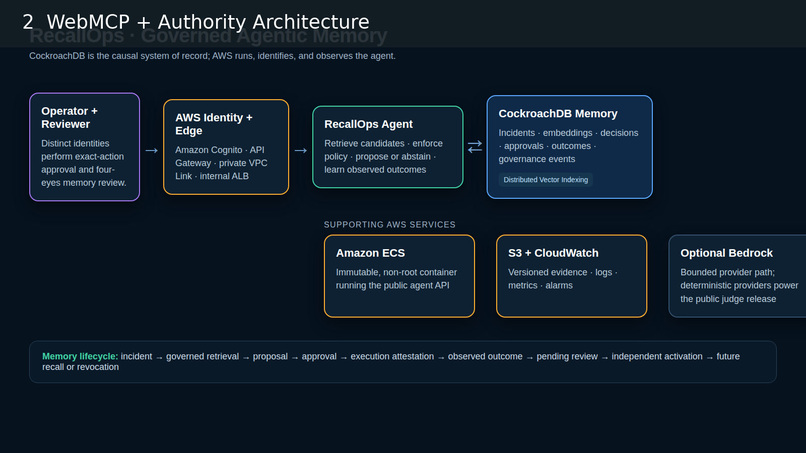Select the 'RecallOps Agent' card heading
The image size is (806, 453).
[368, 124]
